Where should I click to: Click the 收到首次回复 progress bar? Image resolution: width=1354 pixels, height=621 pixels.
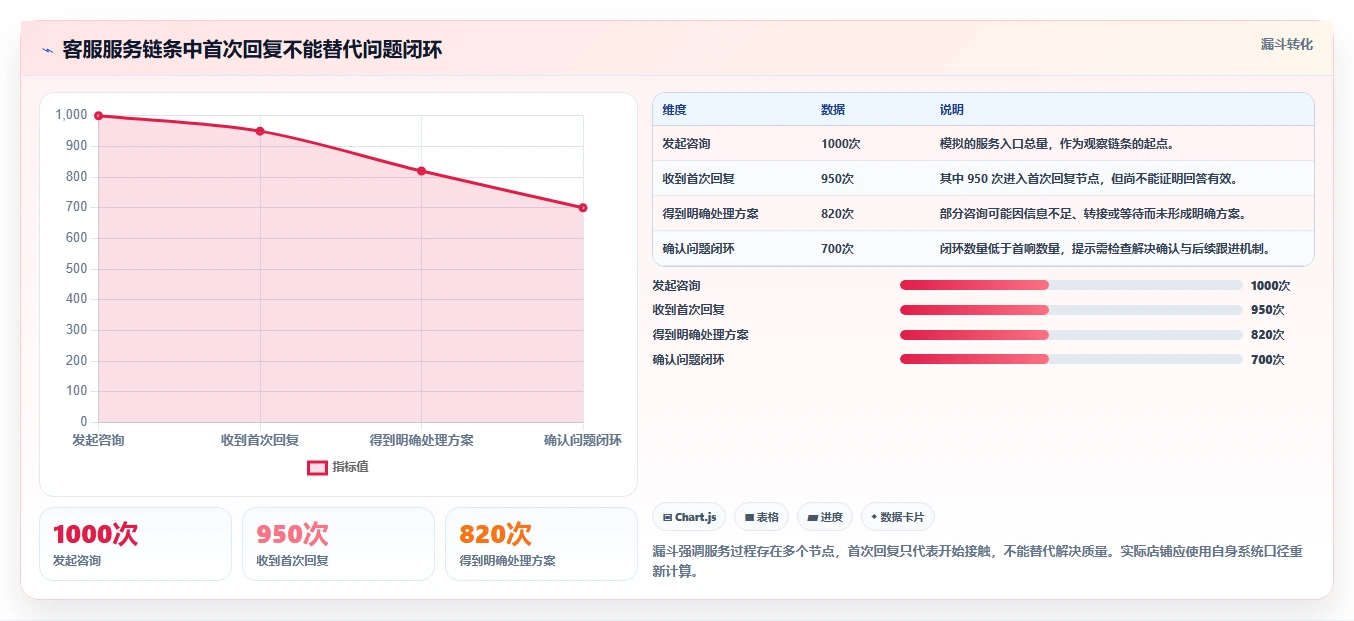(1071, 310)
